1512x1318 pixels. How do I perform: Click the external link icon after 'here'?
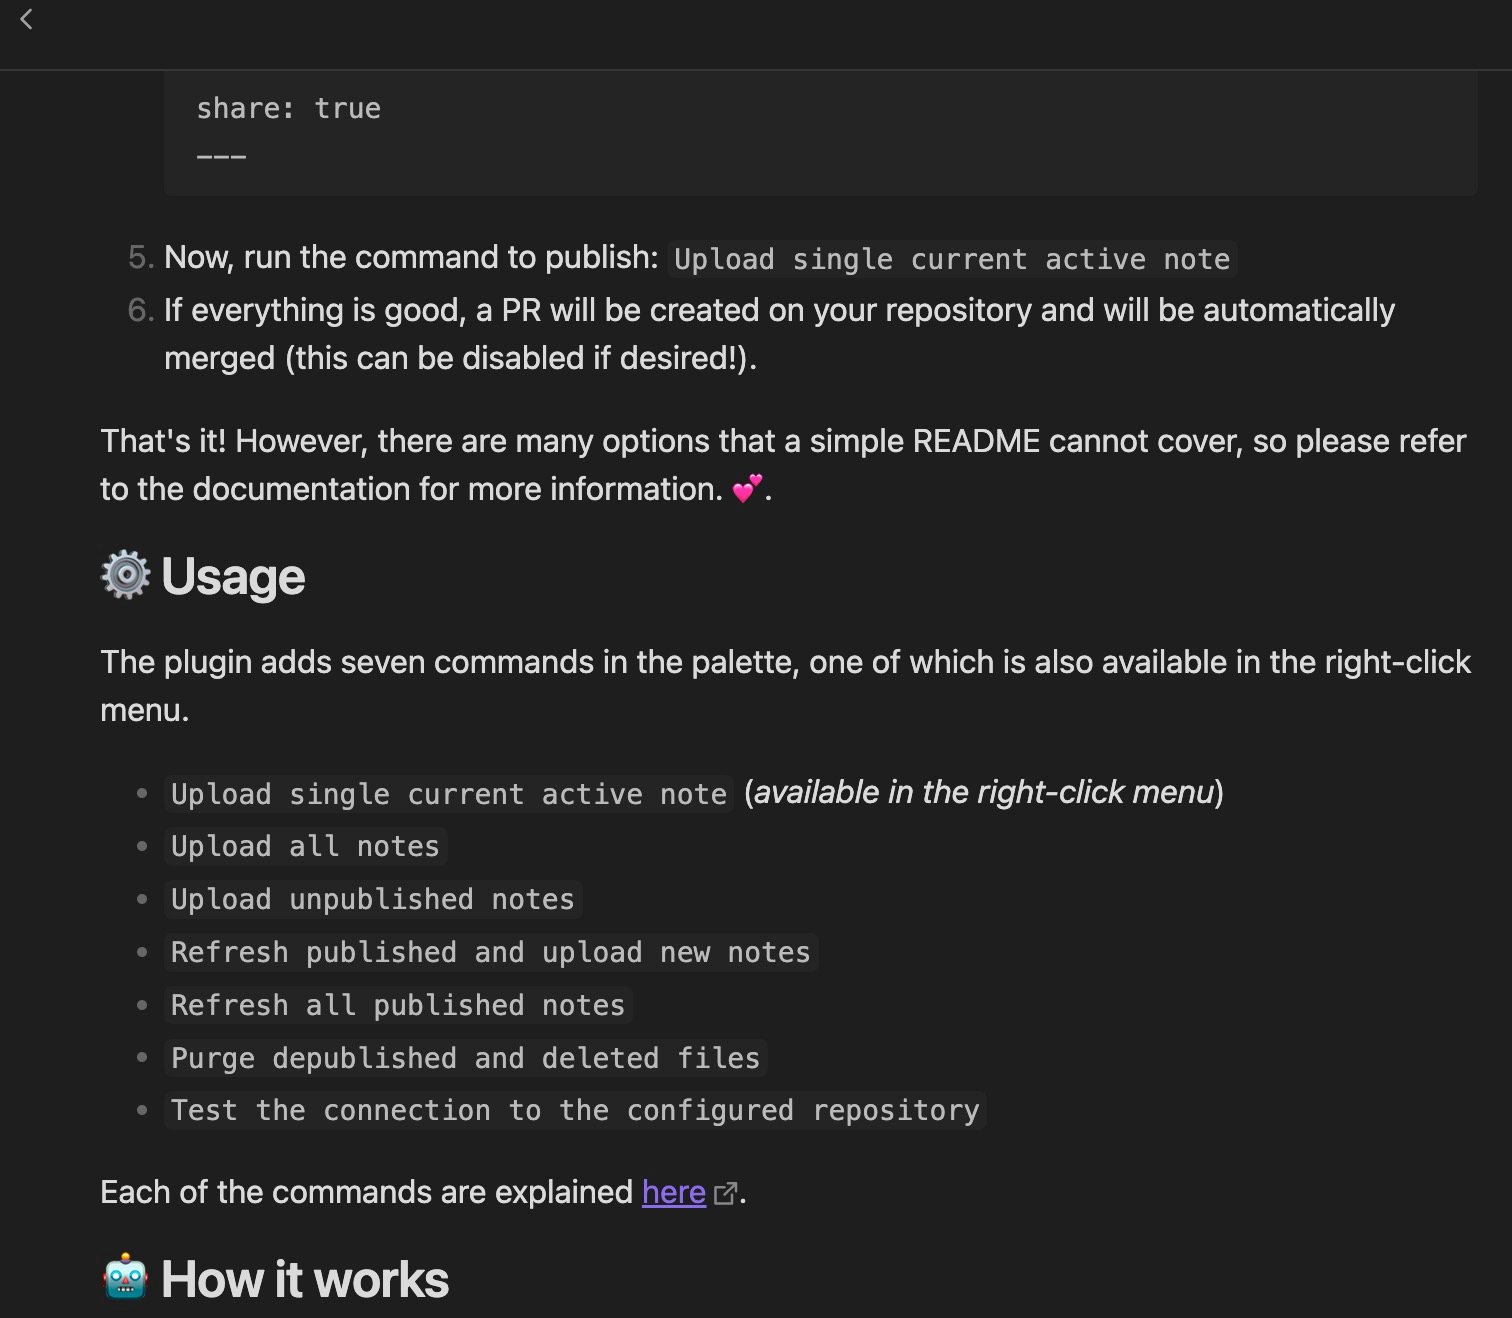(x=725, y=1194)
